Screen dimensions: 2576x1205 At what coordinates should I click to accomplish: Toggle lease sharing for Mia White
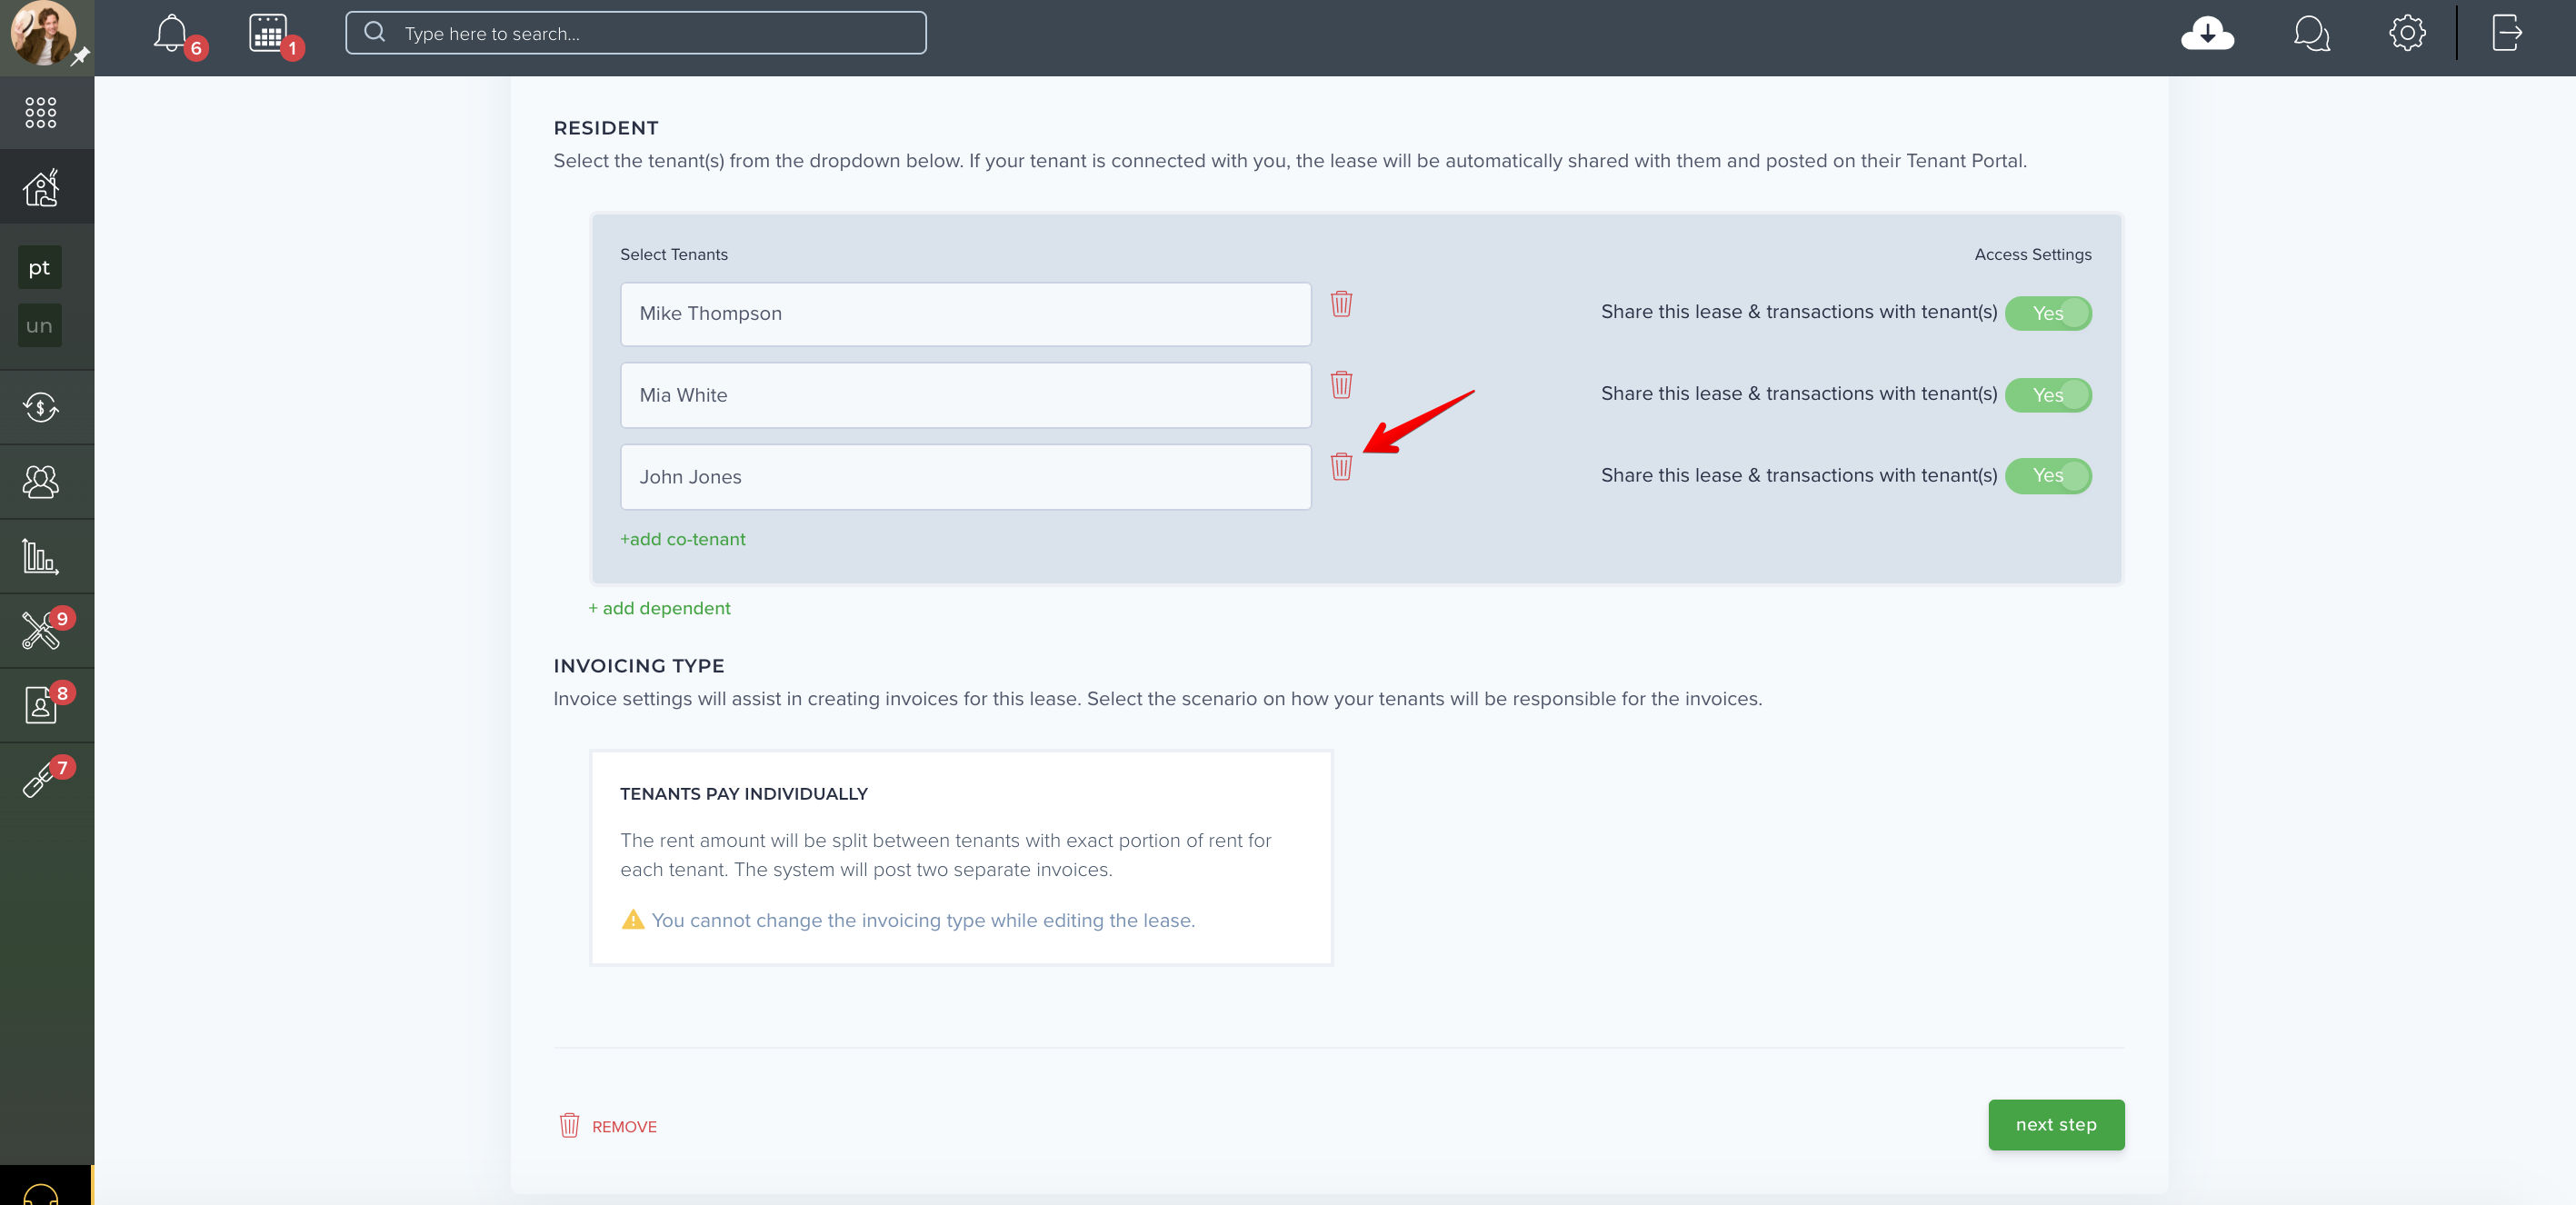(2048, 395)
